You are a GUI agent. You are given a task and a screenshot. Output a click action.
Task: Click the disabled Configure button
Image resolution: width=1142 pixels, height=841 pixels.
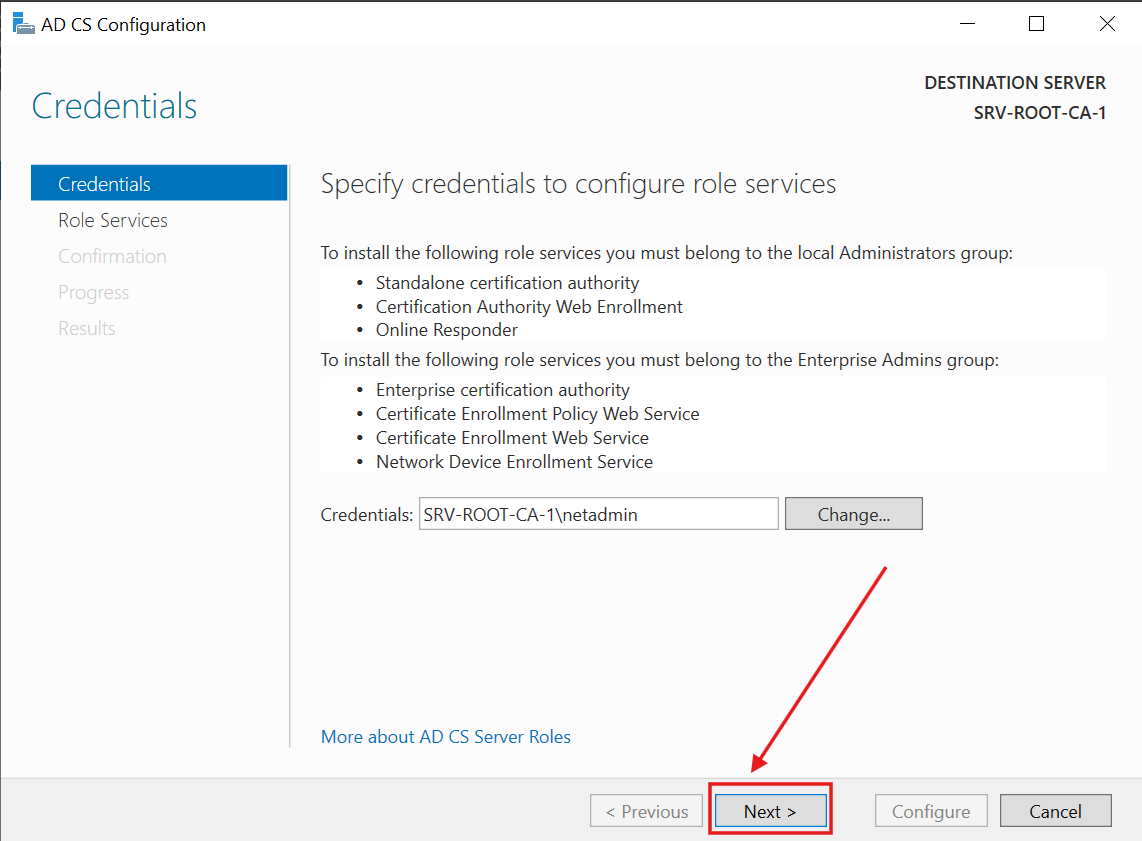[931, 810]
